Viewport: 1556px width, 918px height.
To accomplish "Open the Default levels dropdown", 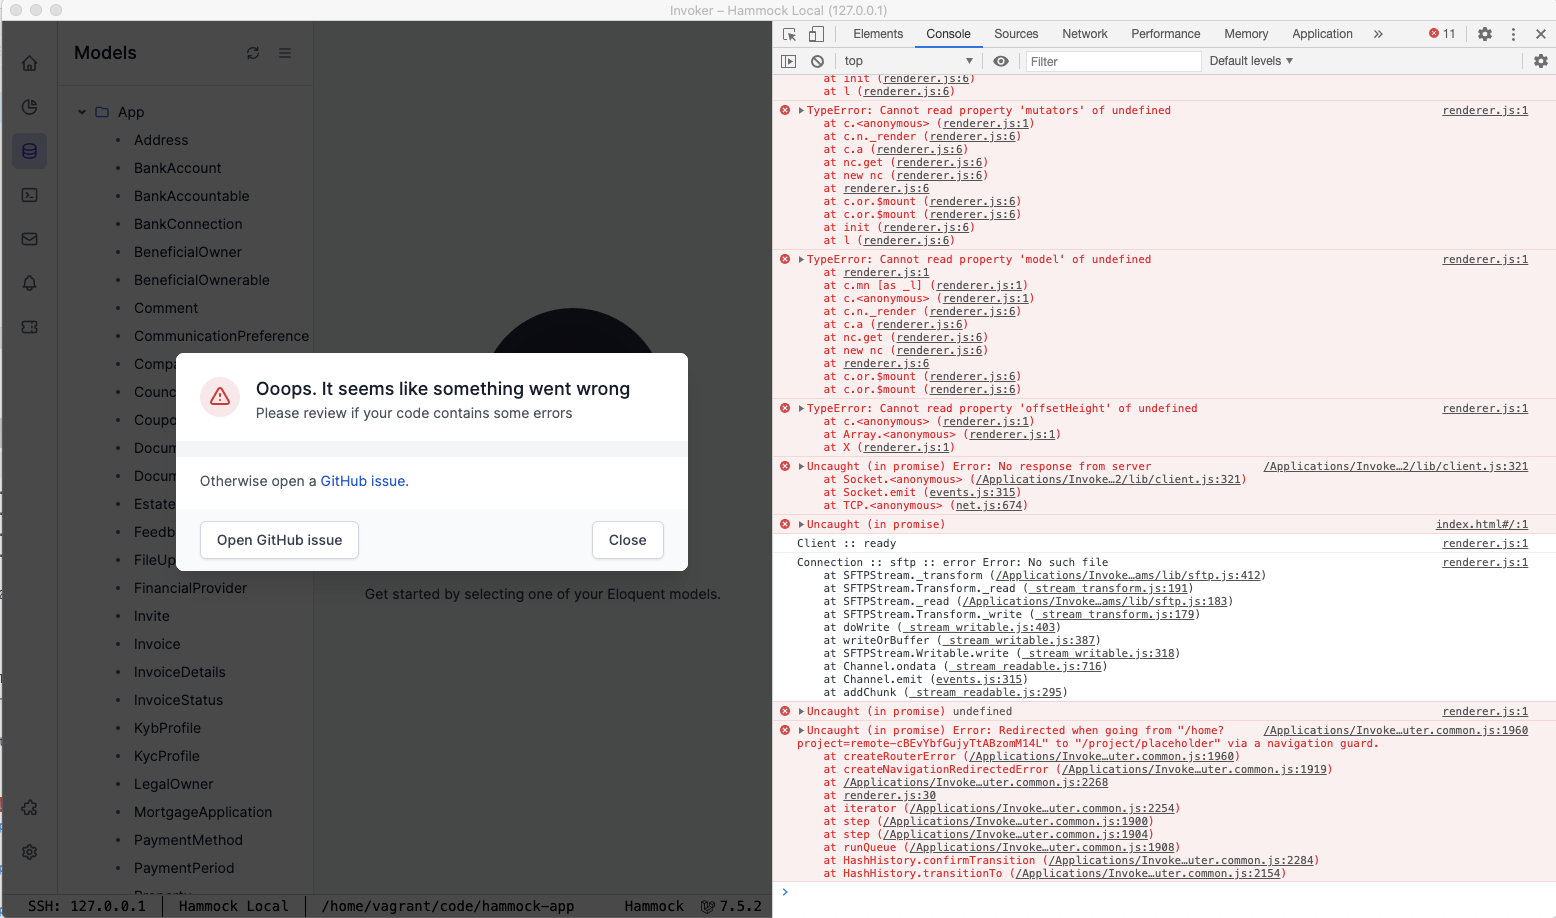I will pyautogui.click(x=1250, y=60).
